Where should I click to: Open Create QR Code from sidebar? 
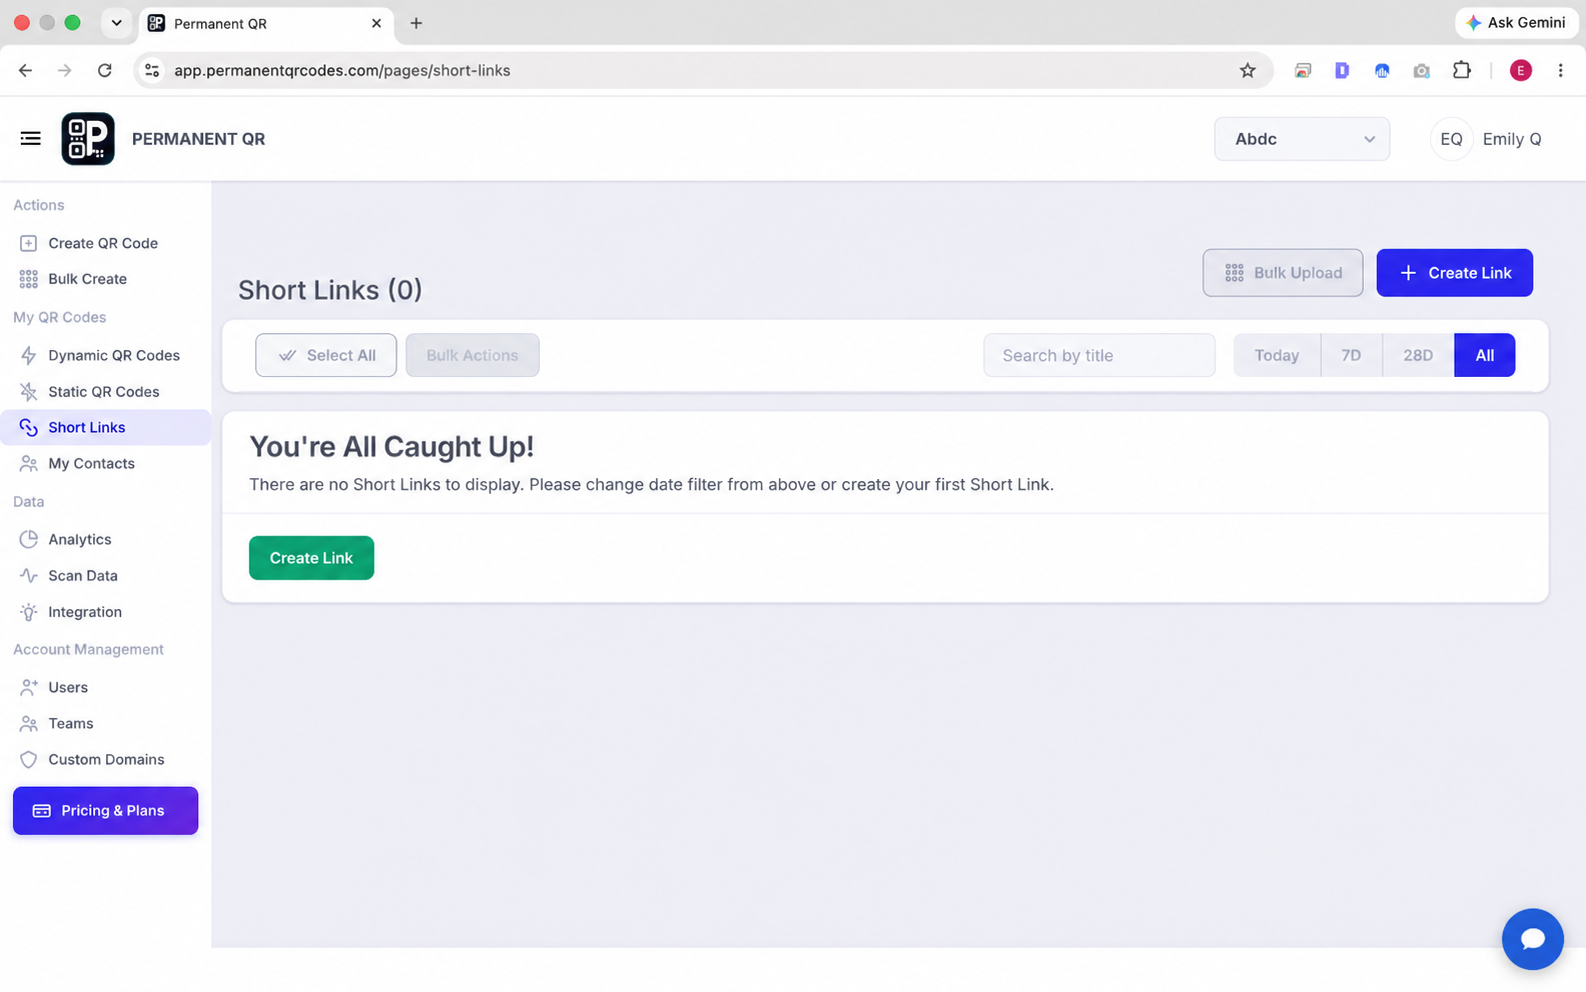pyautogui.click(x=102, y=243)
